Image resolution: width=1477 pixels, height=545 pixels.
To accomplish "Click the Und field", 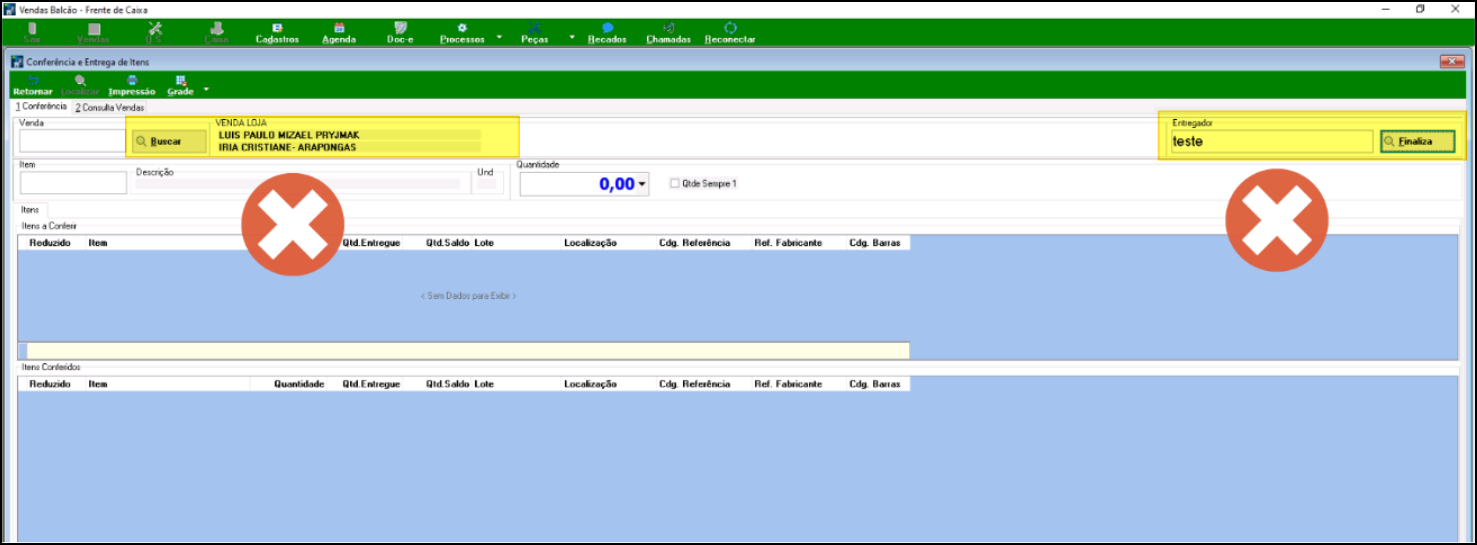I will pyautogui.click(x=486, y=184).
